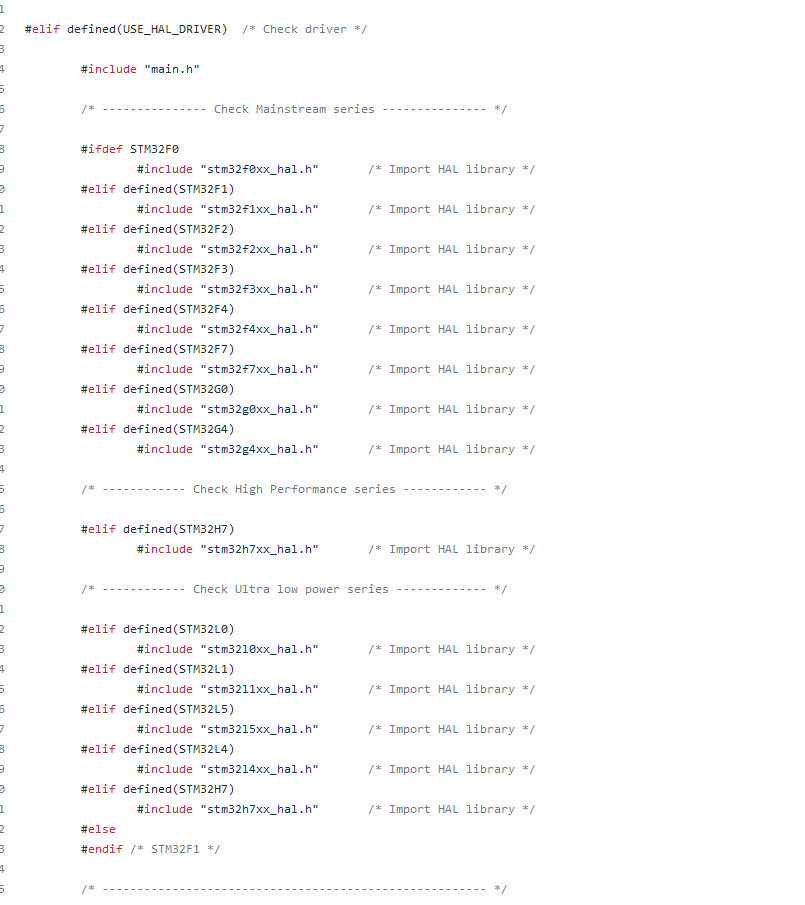The width and height of the screenshot is (805, 905).
Task: Select the "Check Mainstream series" comment line
Action: [x=294, y=109]
